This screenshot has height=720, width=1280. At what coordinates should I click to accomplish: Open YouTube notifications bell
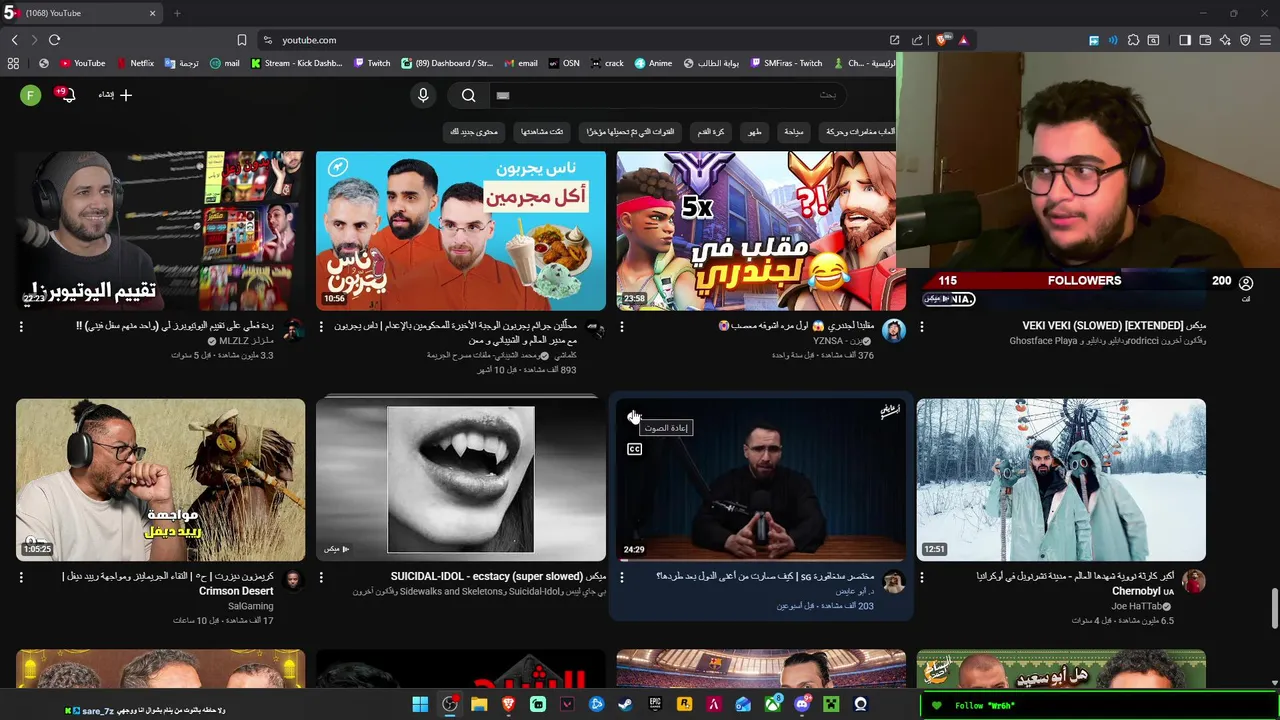point(67,95)
